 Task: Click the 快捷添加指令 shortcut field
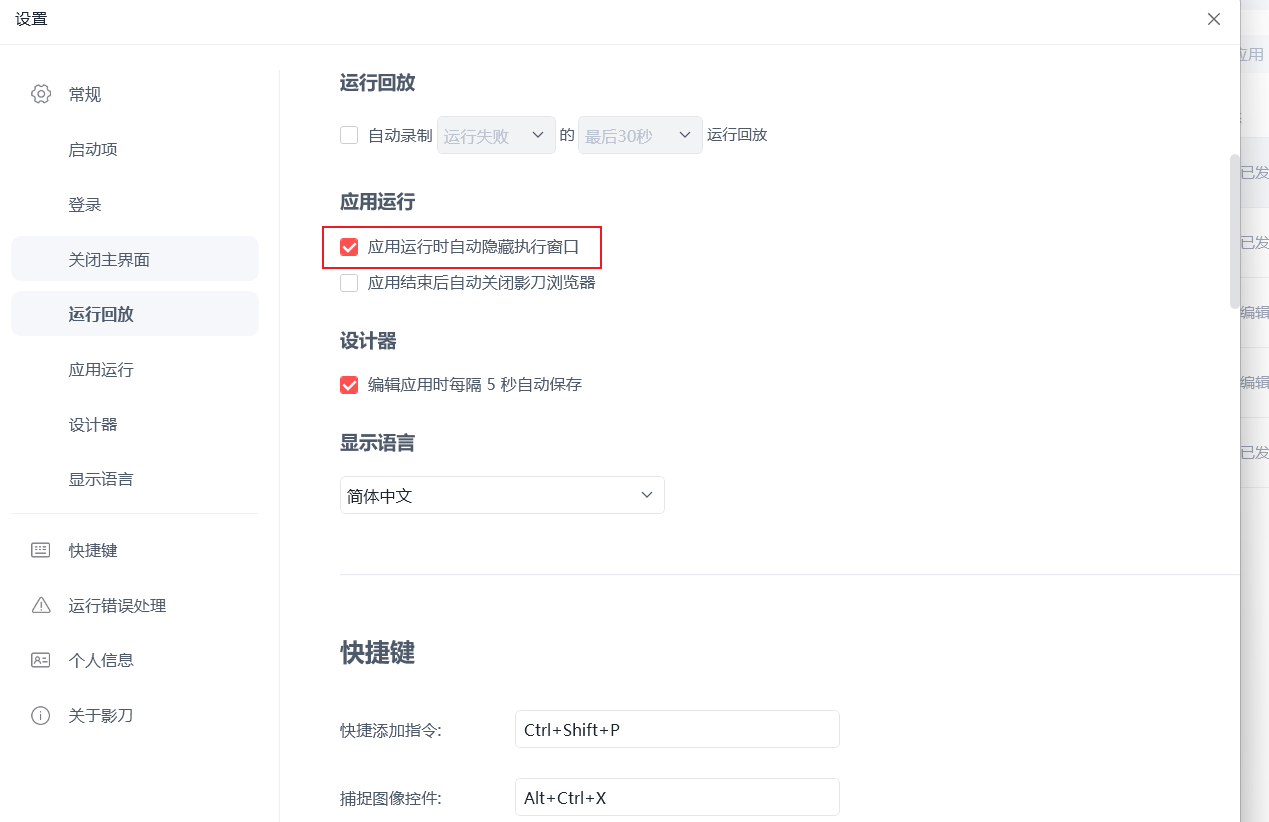click(677, 729)
